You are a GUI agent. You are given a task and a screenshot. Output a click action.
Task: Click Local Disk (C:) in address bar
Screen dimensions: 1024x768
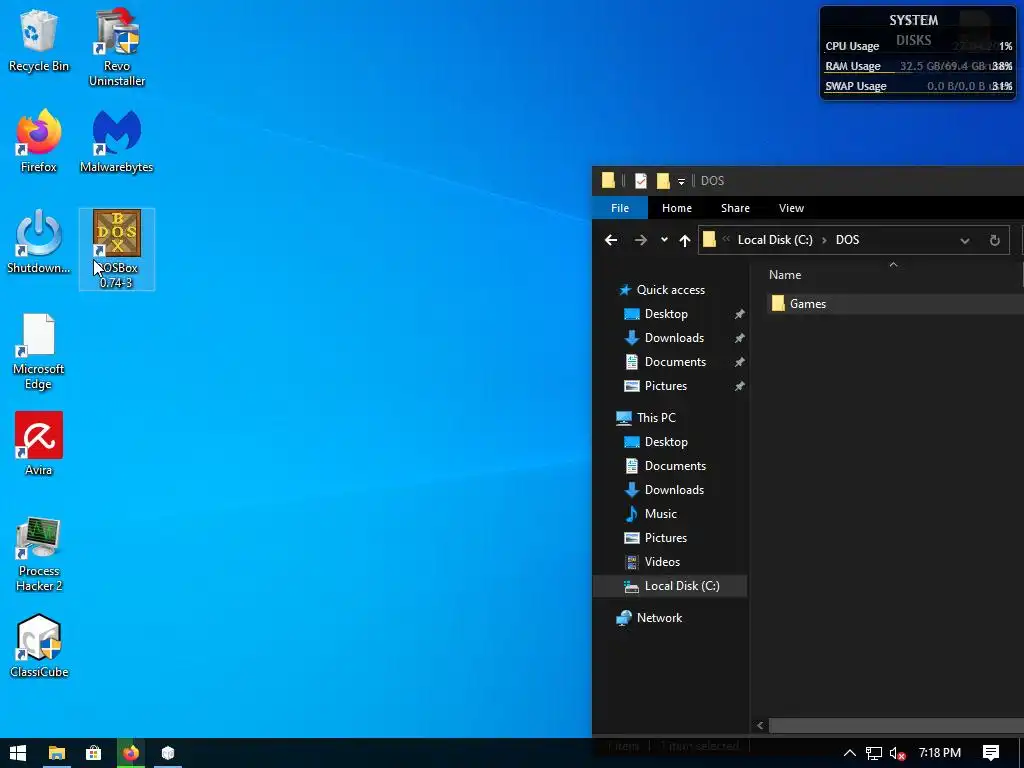tap(775, 240)
